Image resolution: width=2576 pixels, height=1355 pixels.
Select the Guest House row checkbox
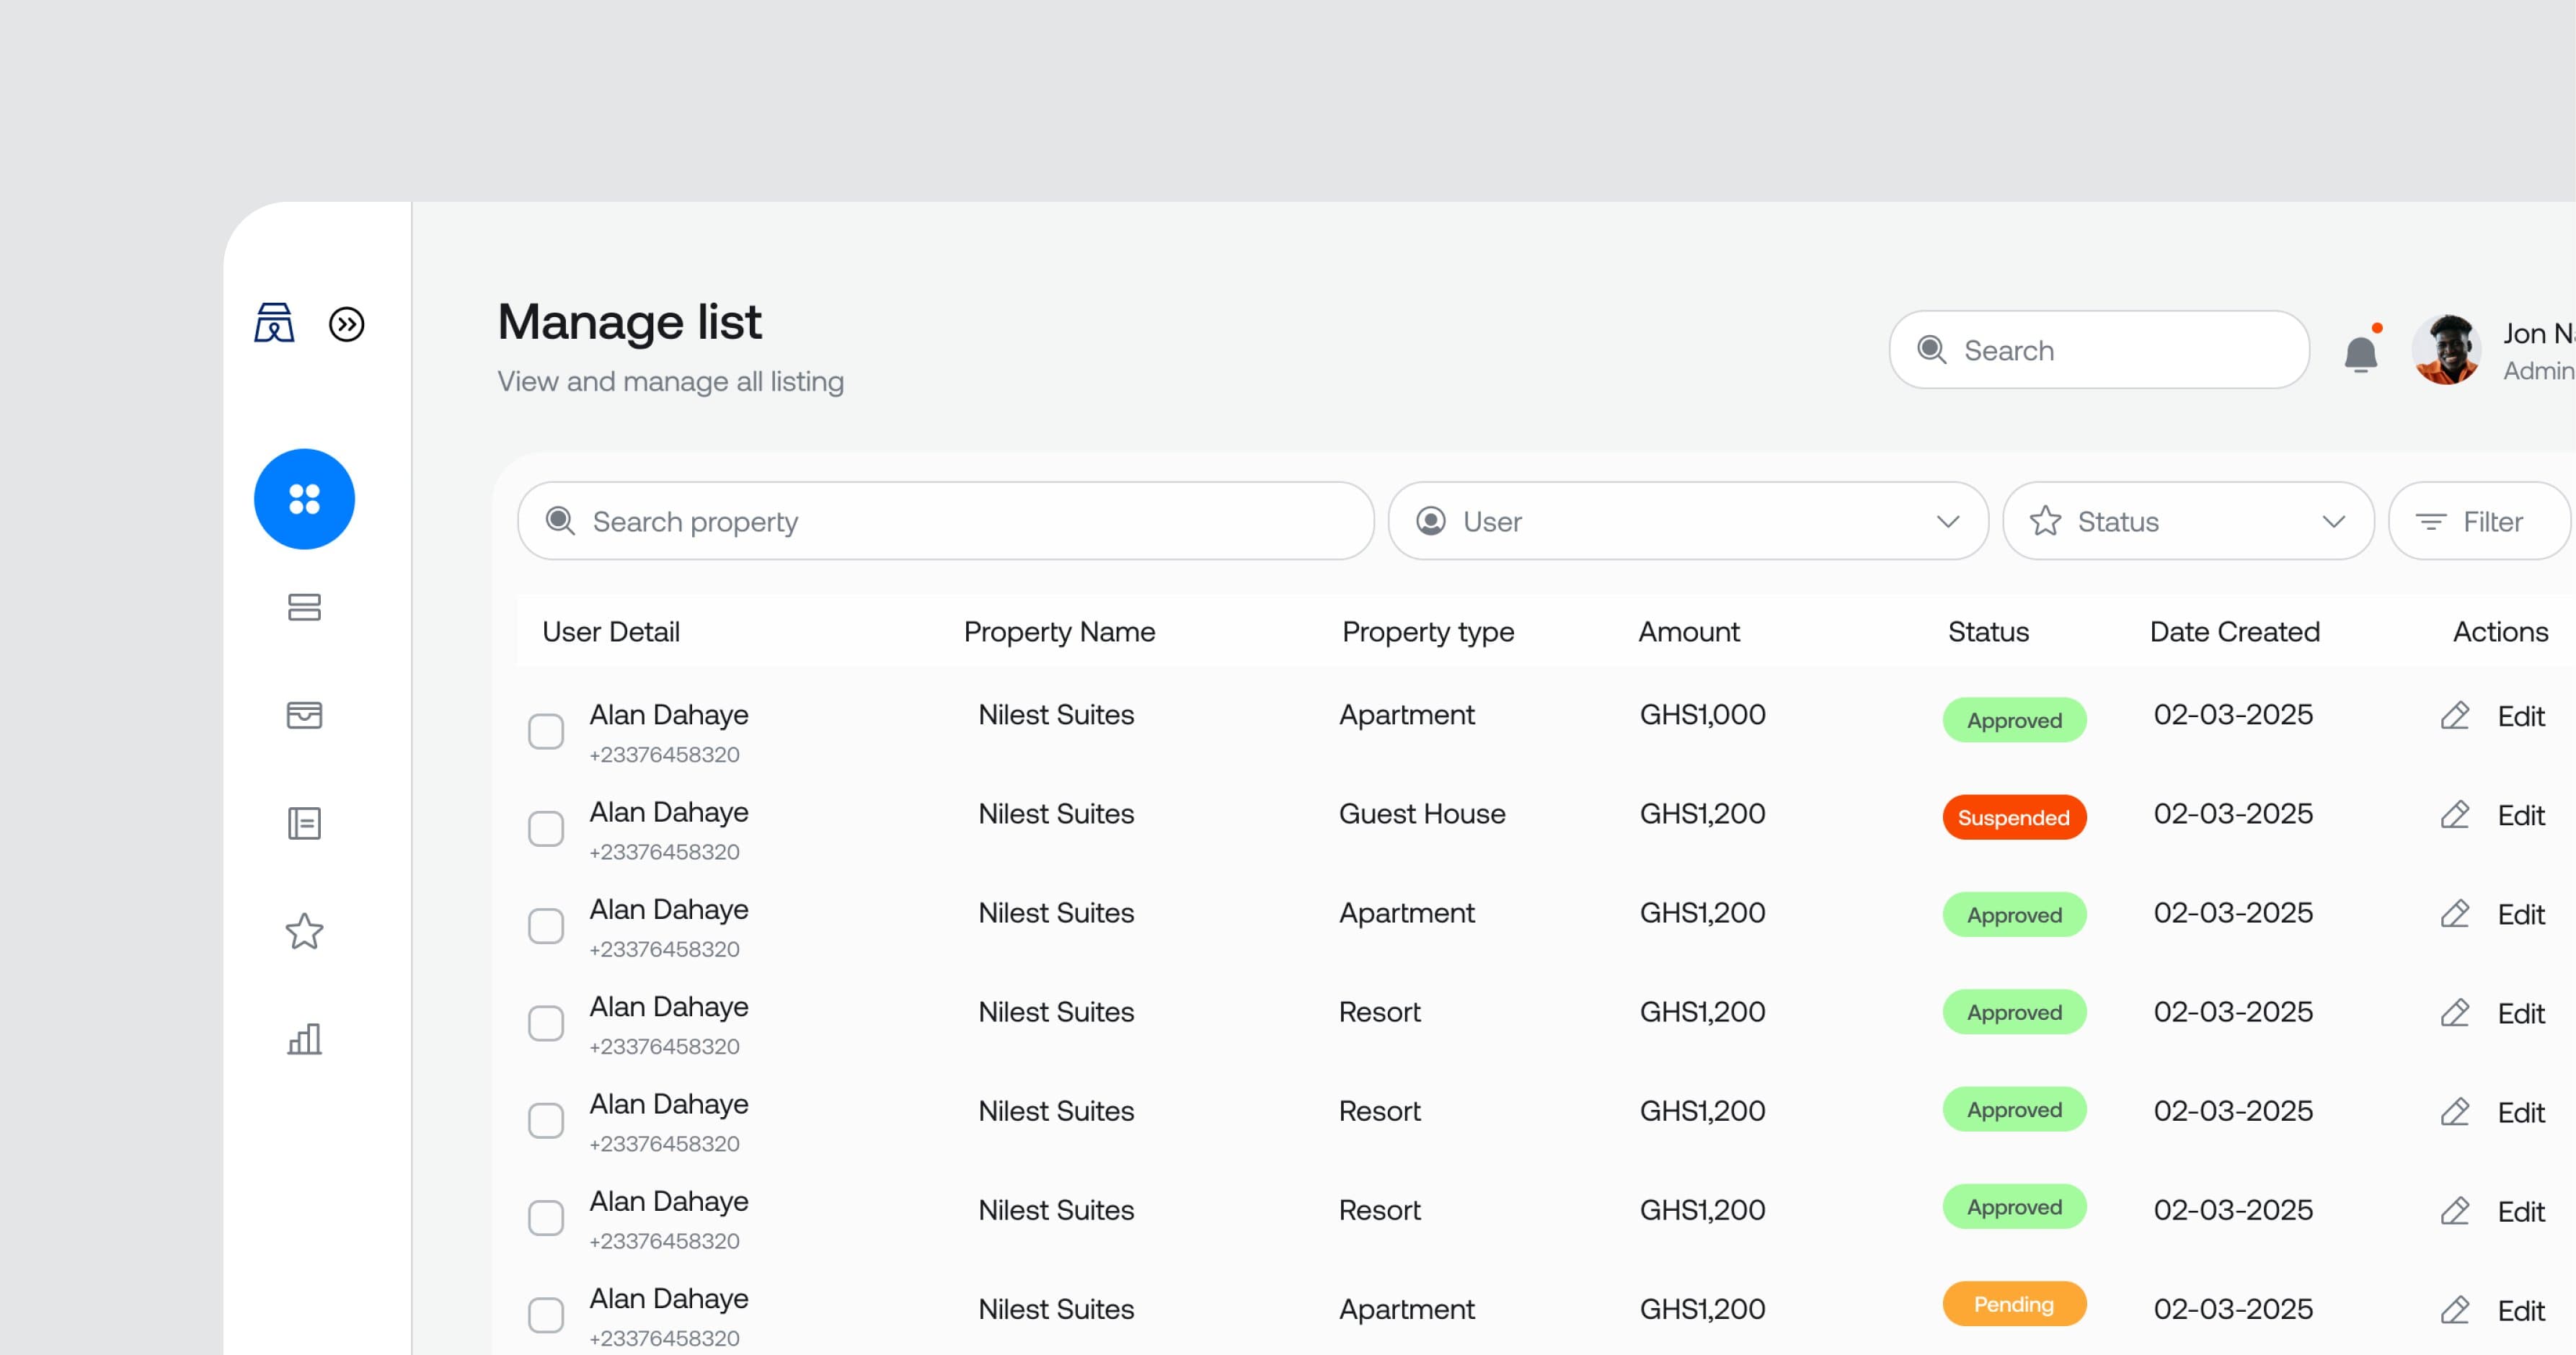coord(546,829)
